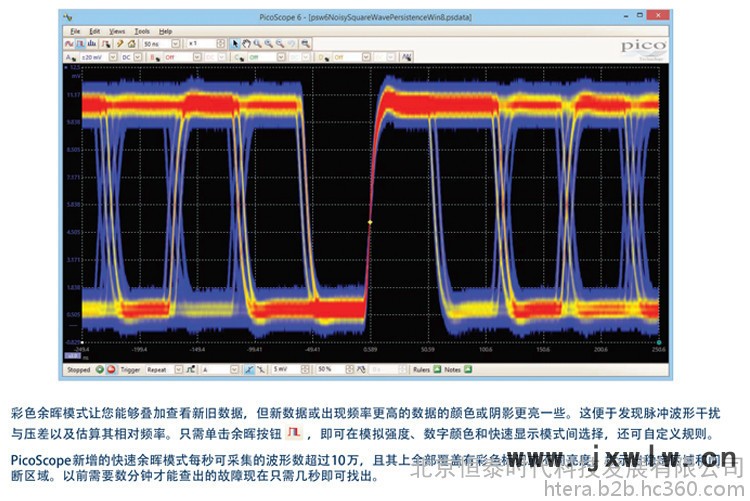Click the blue axis scaling button at bottom-left
The image size is (750, 501).
coord(73,356)
